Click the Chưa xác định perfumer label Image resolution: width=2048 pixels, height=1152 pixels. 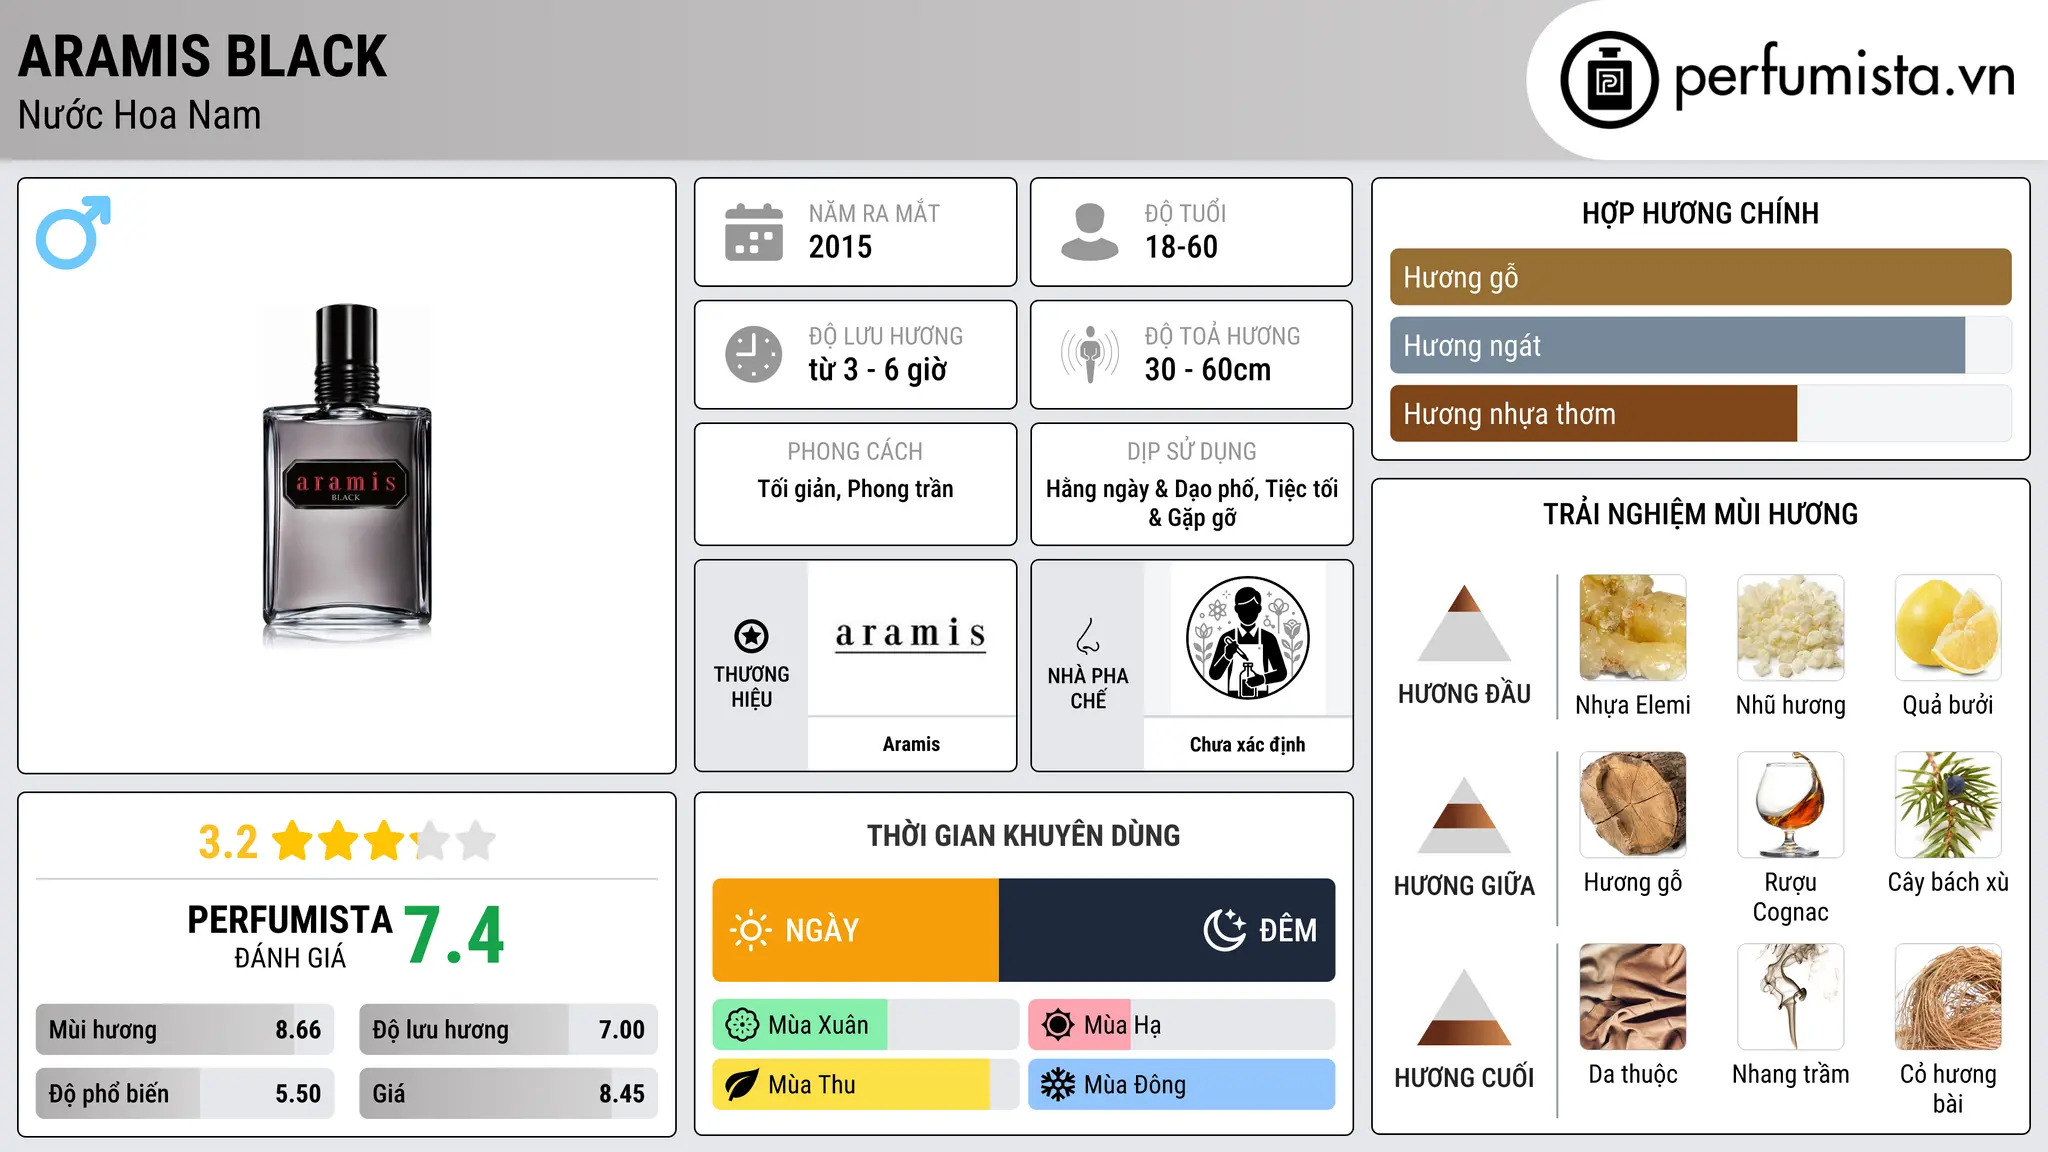pyautogui.click(x=1247, y=744)
